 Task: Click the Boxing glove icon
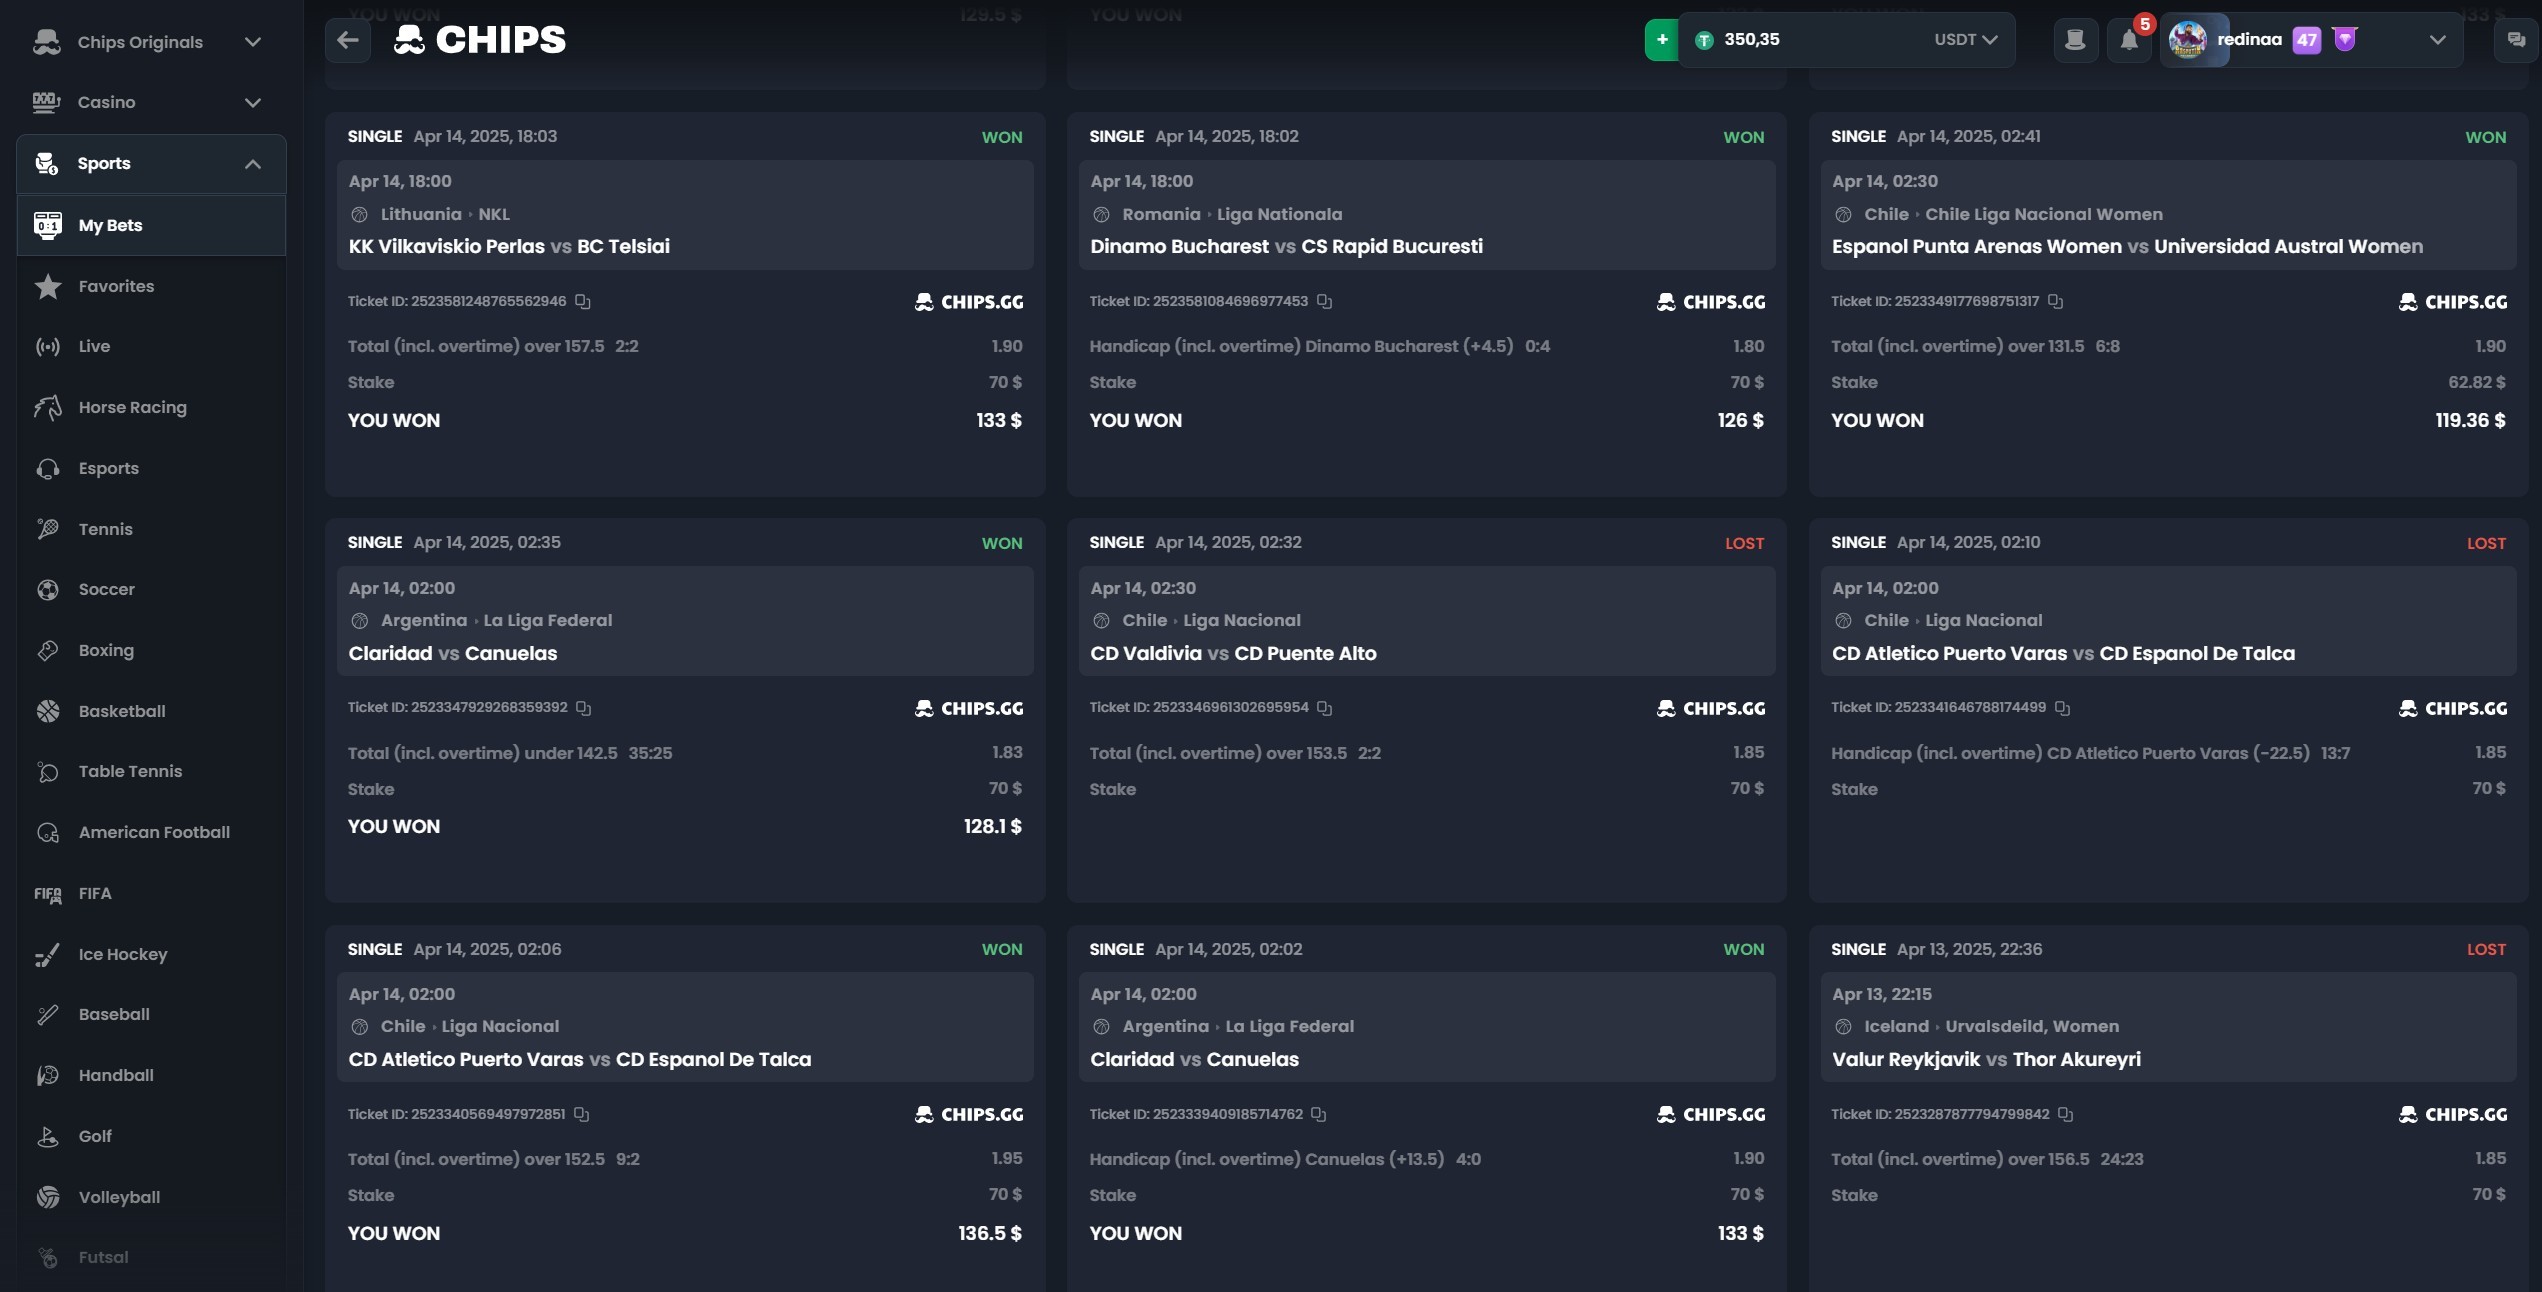coord(48,650)
